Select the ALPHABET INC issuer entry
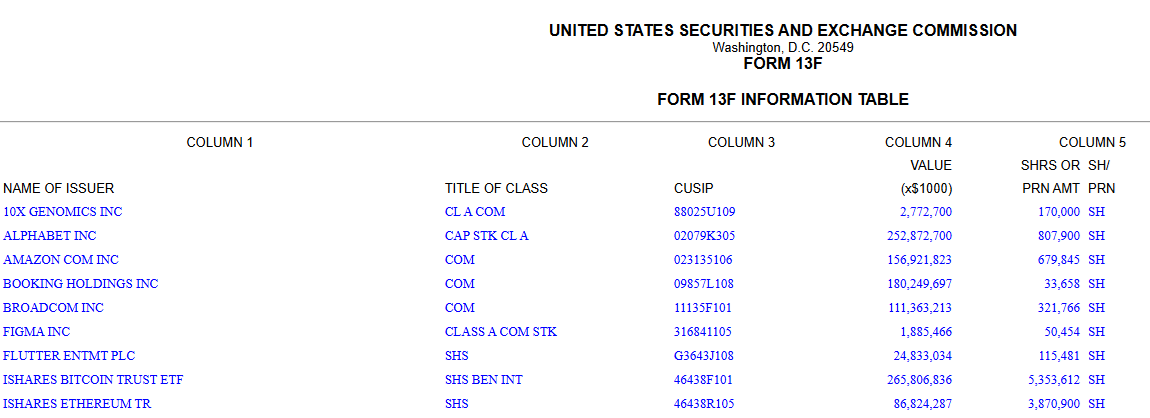 (x=50, y=236)
